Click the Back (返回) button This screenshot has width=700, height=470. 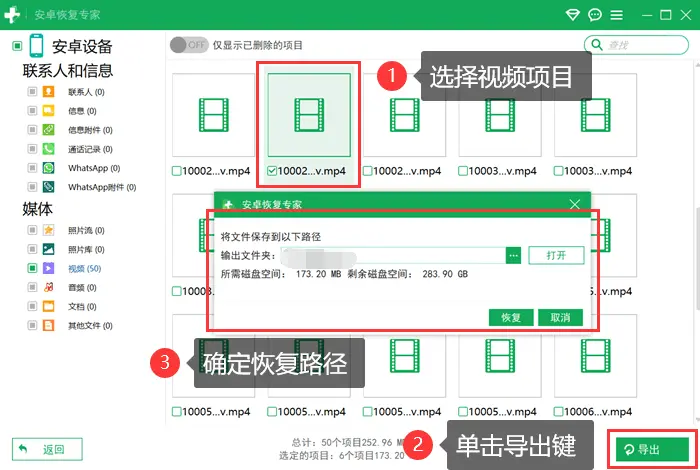click(x=47, y=449)
